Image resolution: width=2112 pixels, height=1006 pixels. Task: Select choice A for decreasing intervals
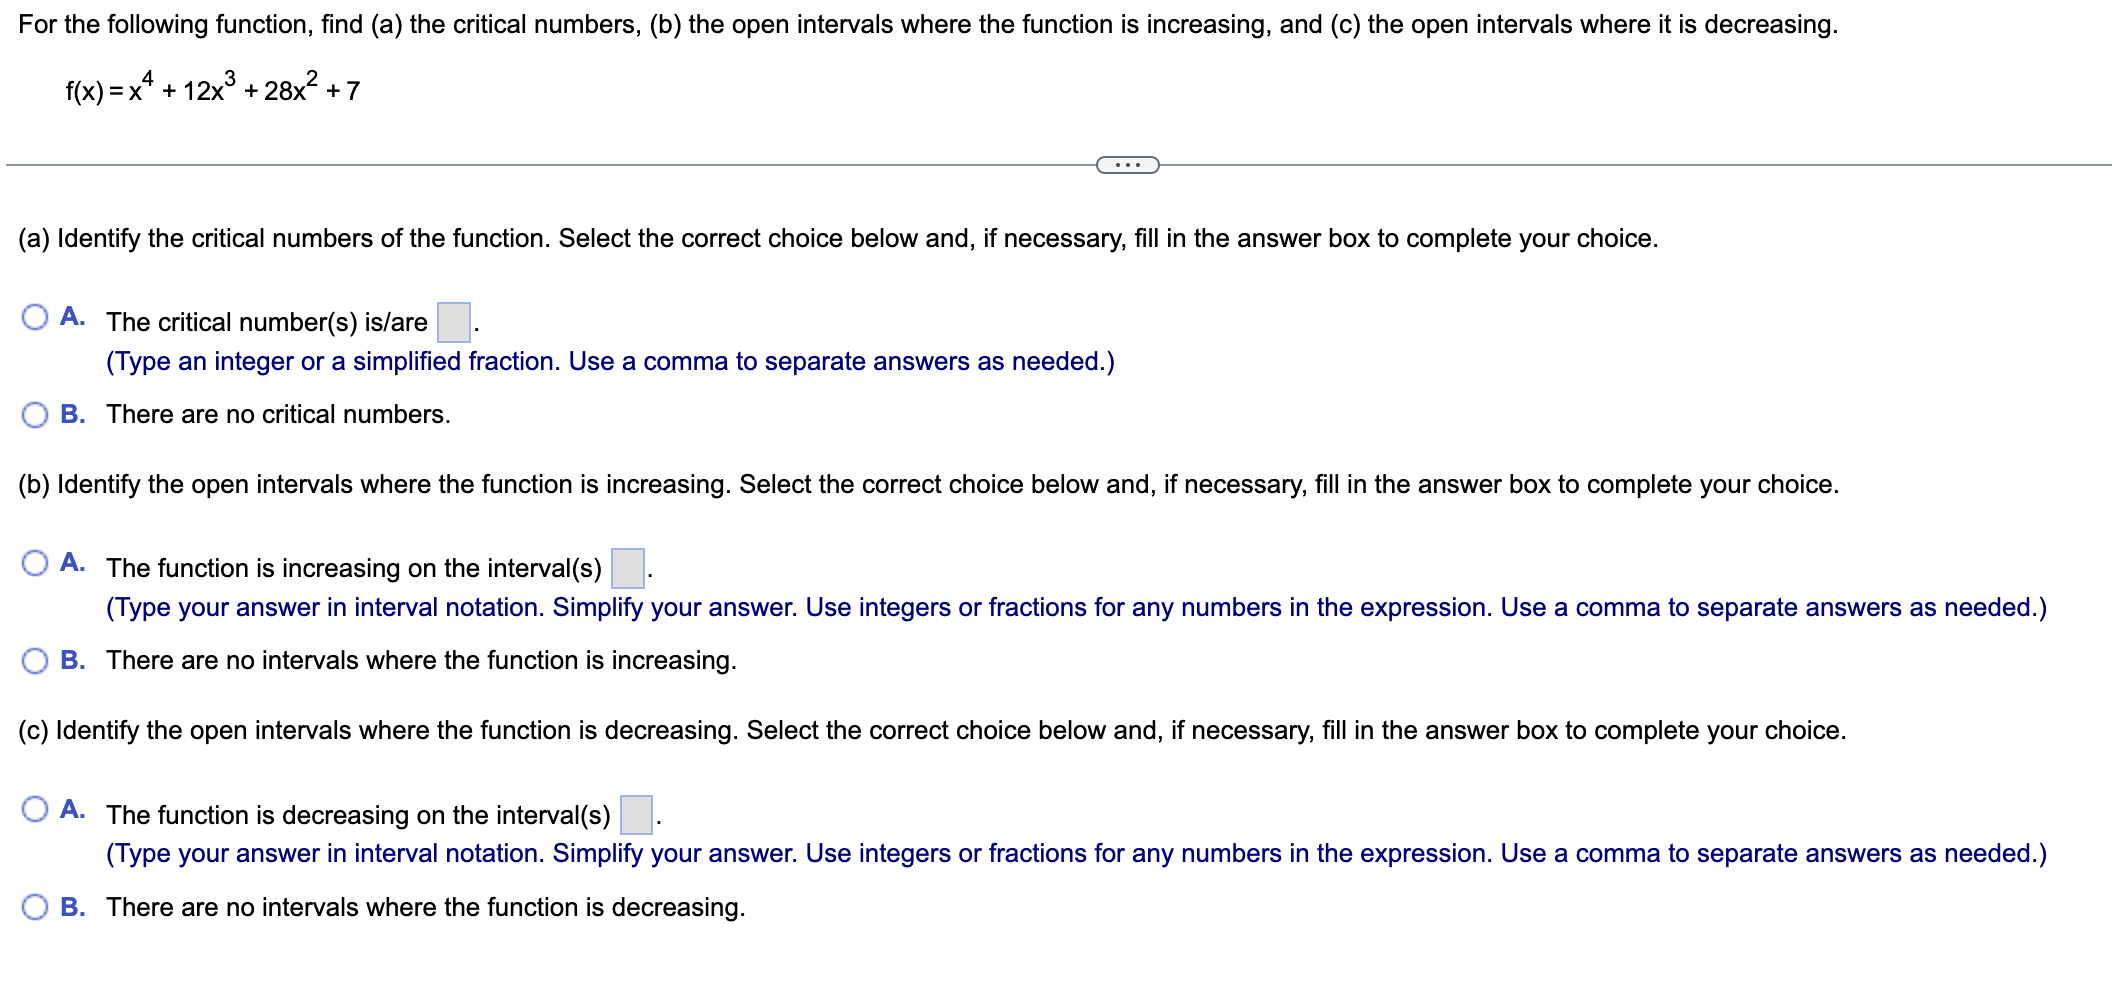pyautogui.click(x=36, y=808)
